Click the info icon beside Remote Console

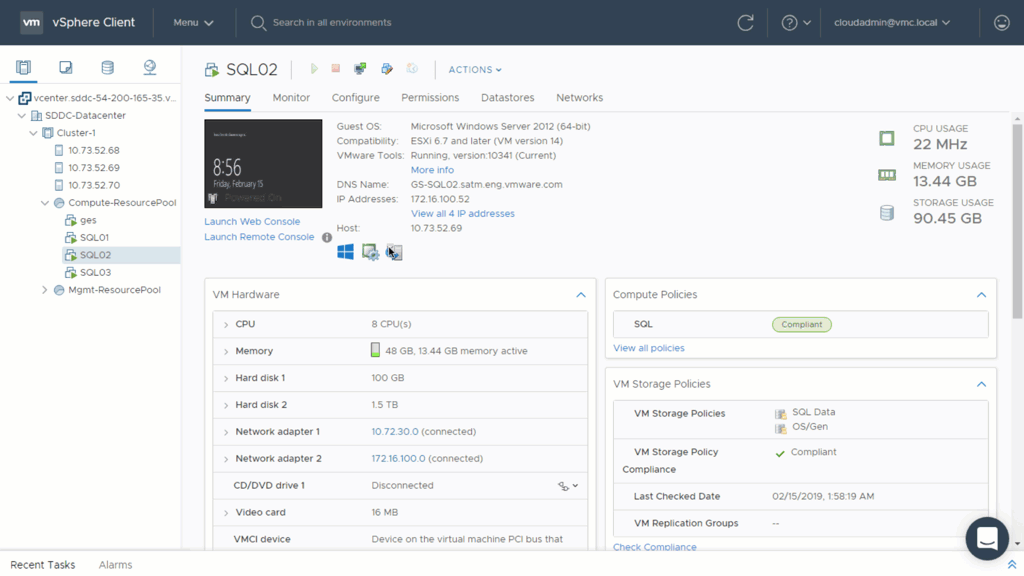[x=327, y=237]
